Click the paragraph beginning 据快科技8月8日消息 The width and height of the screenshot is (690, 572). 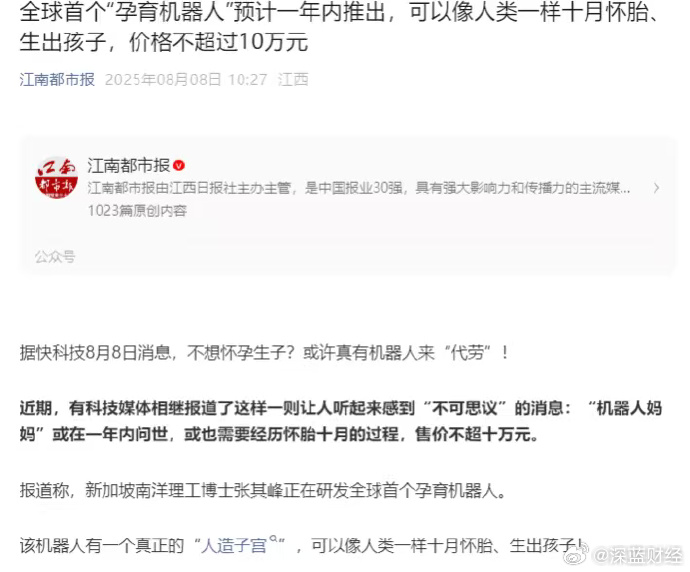click(x=264, y=352)
